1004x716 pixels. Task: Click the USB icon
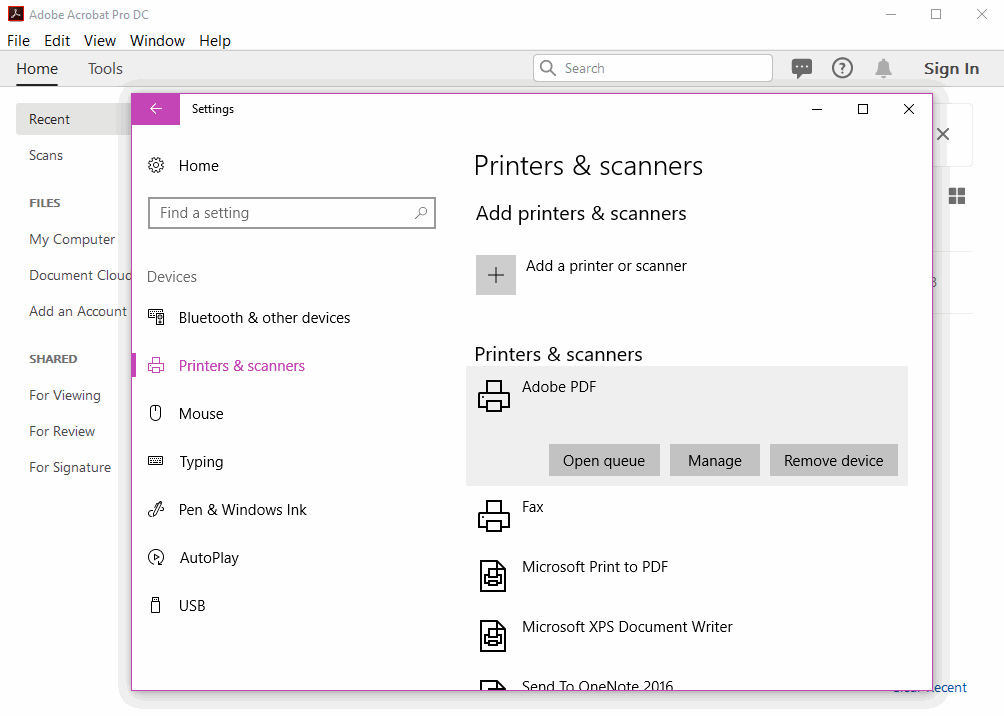tap(155, 605)
